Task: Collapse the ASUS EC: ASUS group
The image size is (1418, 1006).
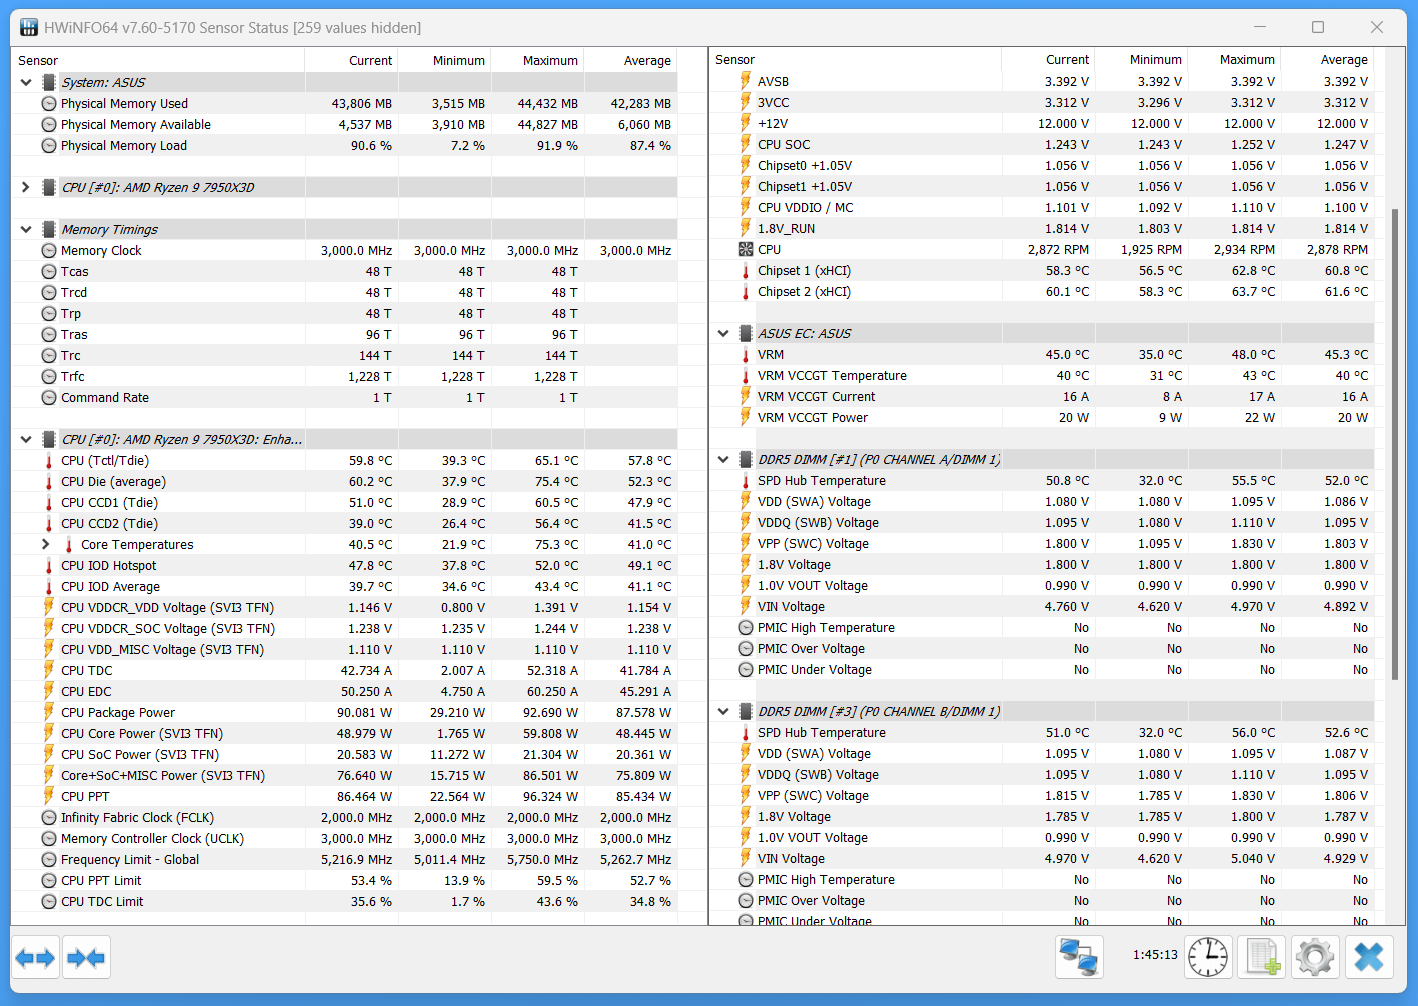Action: tap(723, 334)
